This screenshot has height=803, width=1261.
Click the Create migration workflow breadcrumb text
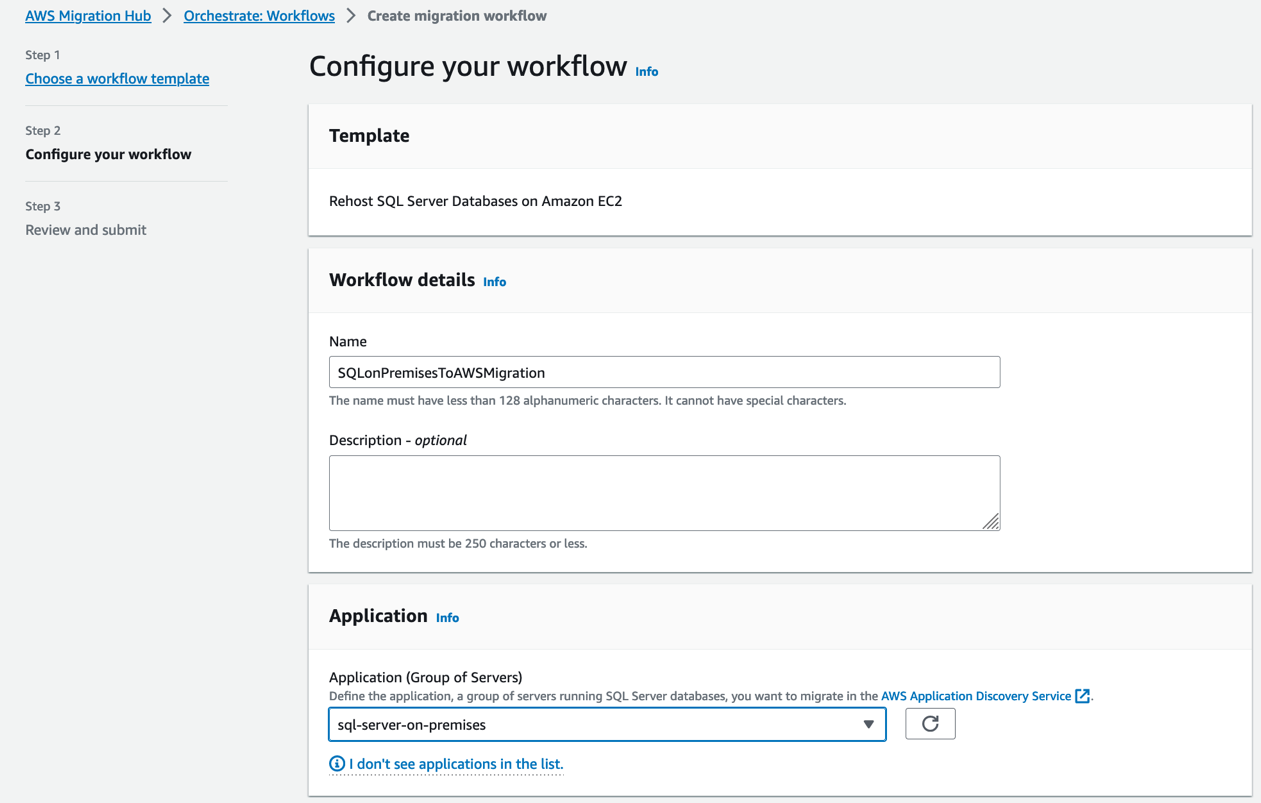pyautogui.click(x=457, y=16)
